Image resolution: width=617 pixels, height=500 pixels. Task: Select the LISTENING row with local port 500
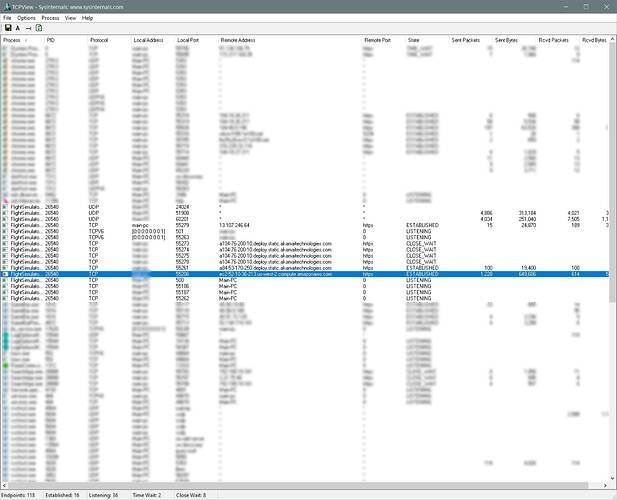pos(305,280)
